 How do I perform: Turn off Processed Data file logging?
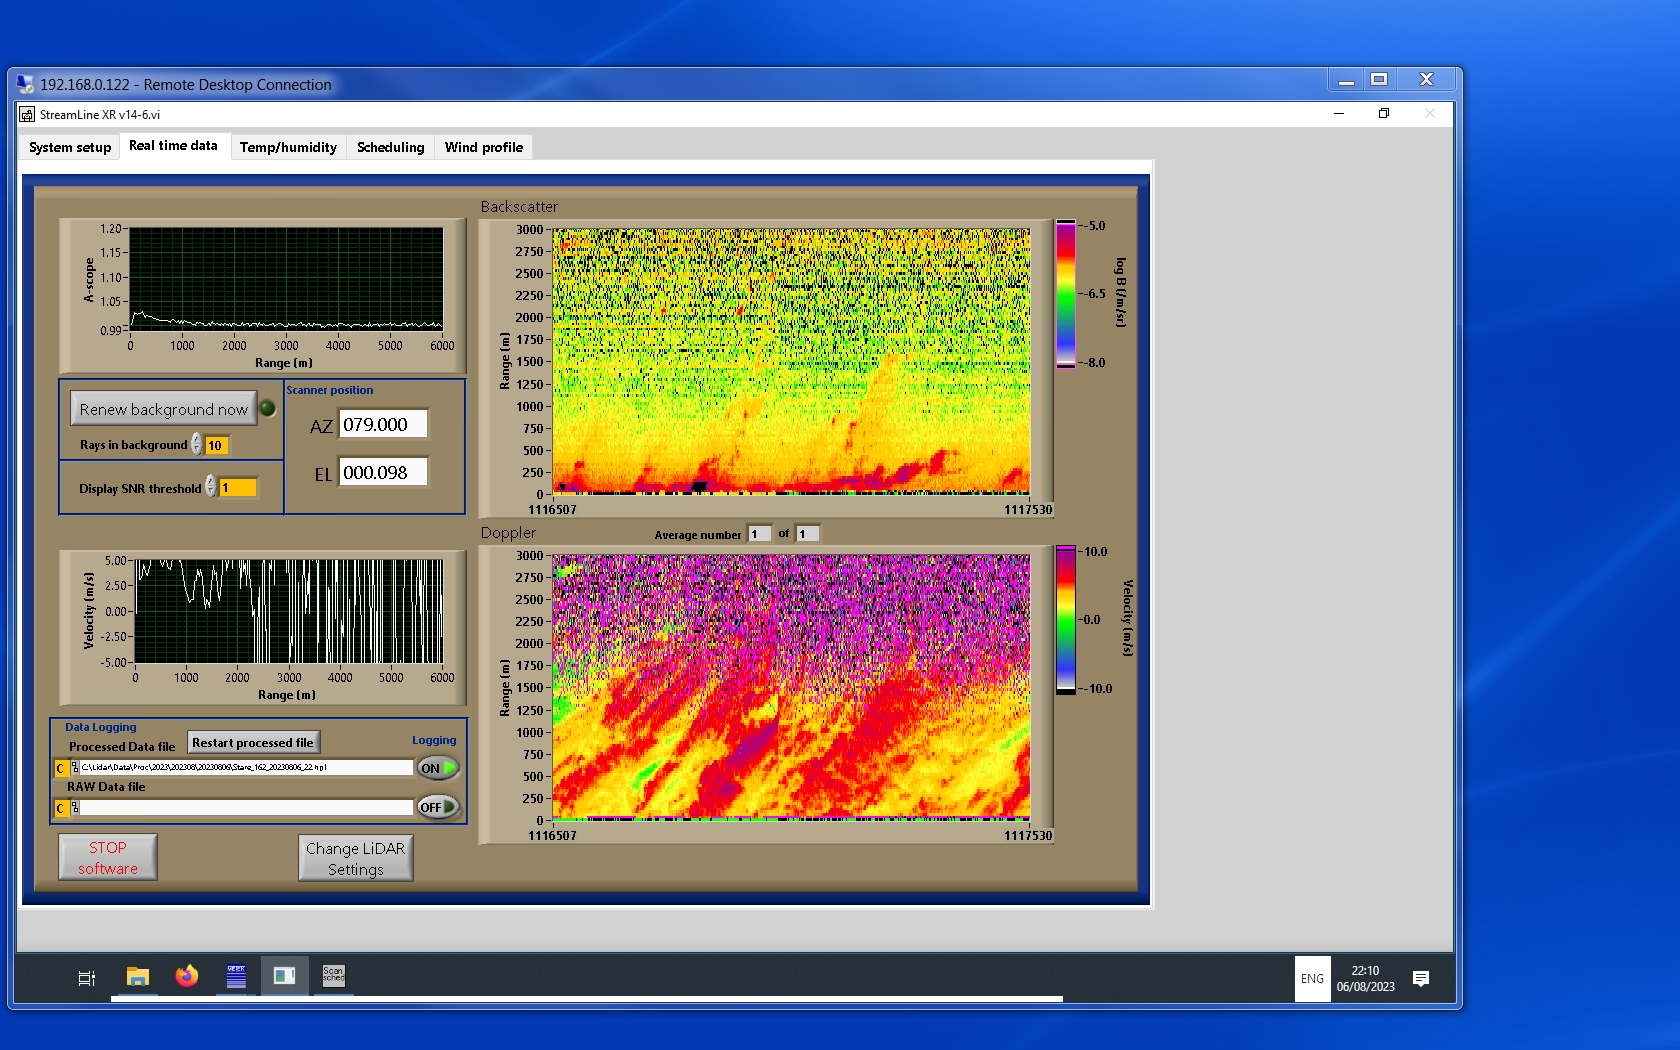[438, 768]
